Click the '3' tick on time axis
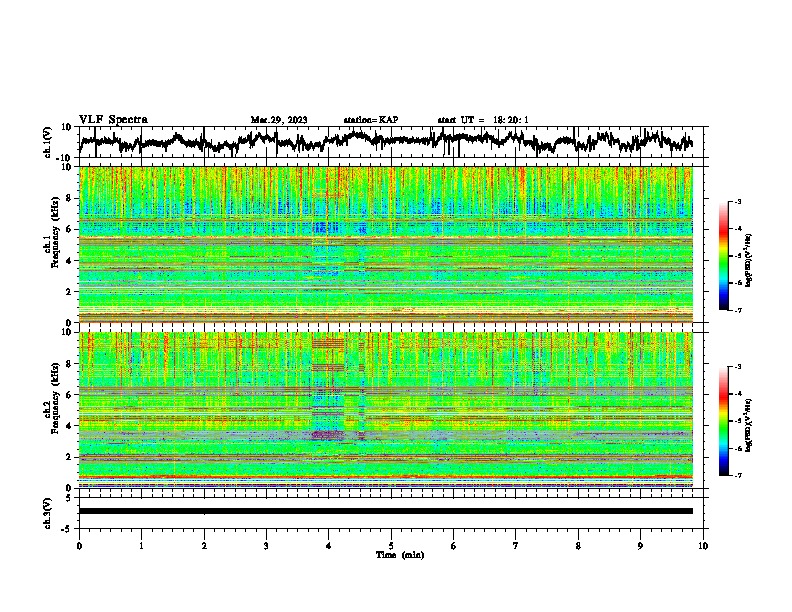Image resolution: width=792 pixels, height=612 pixels. coord(266,546)
